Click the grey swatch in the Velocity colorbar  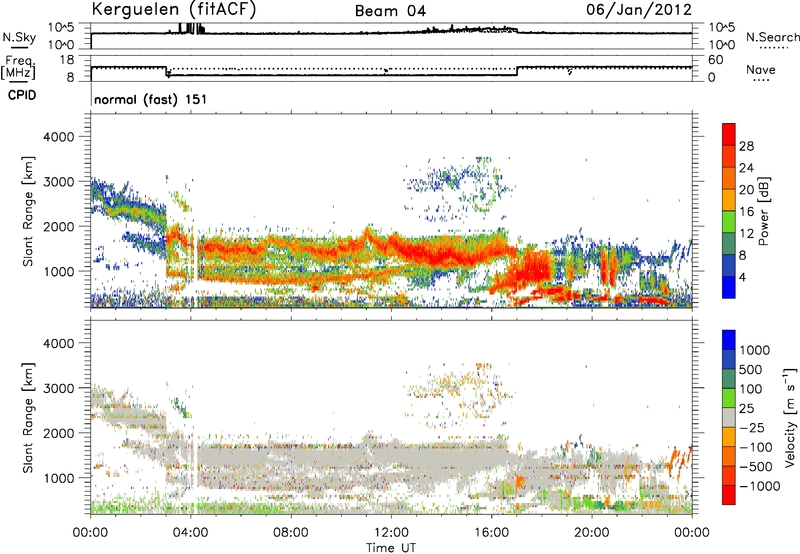point(729,417)
